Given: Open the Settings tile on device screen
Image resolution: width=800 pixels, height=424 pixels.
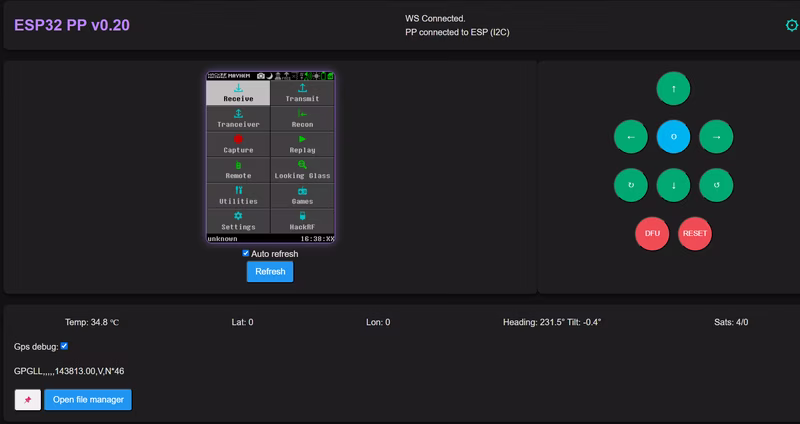Looking at the screenshot, I should (238, 221).
